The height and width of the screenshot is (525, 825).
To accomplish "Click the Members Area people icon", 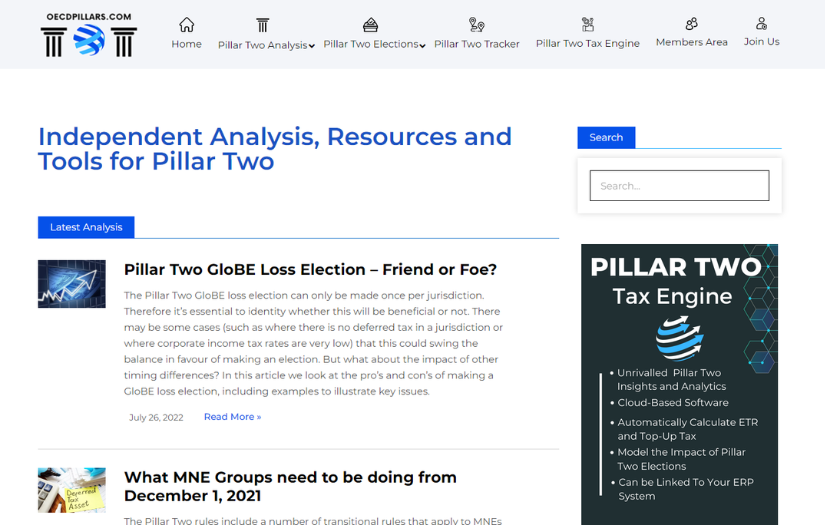I will click(x=691, y=24).
